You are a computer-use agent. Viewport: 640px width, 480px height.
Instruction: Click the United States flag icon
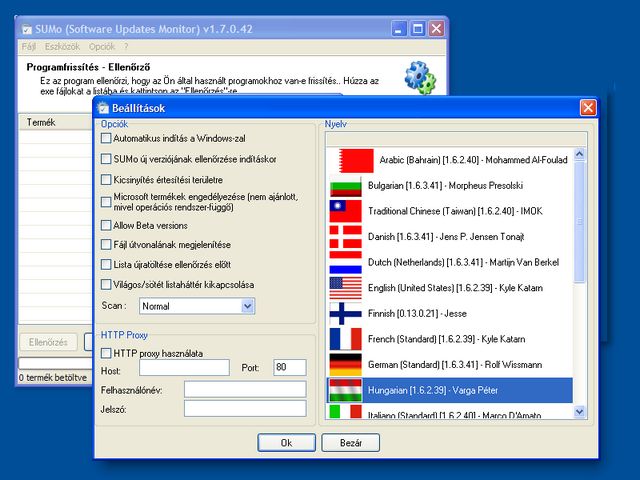[x=345, y=288]
